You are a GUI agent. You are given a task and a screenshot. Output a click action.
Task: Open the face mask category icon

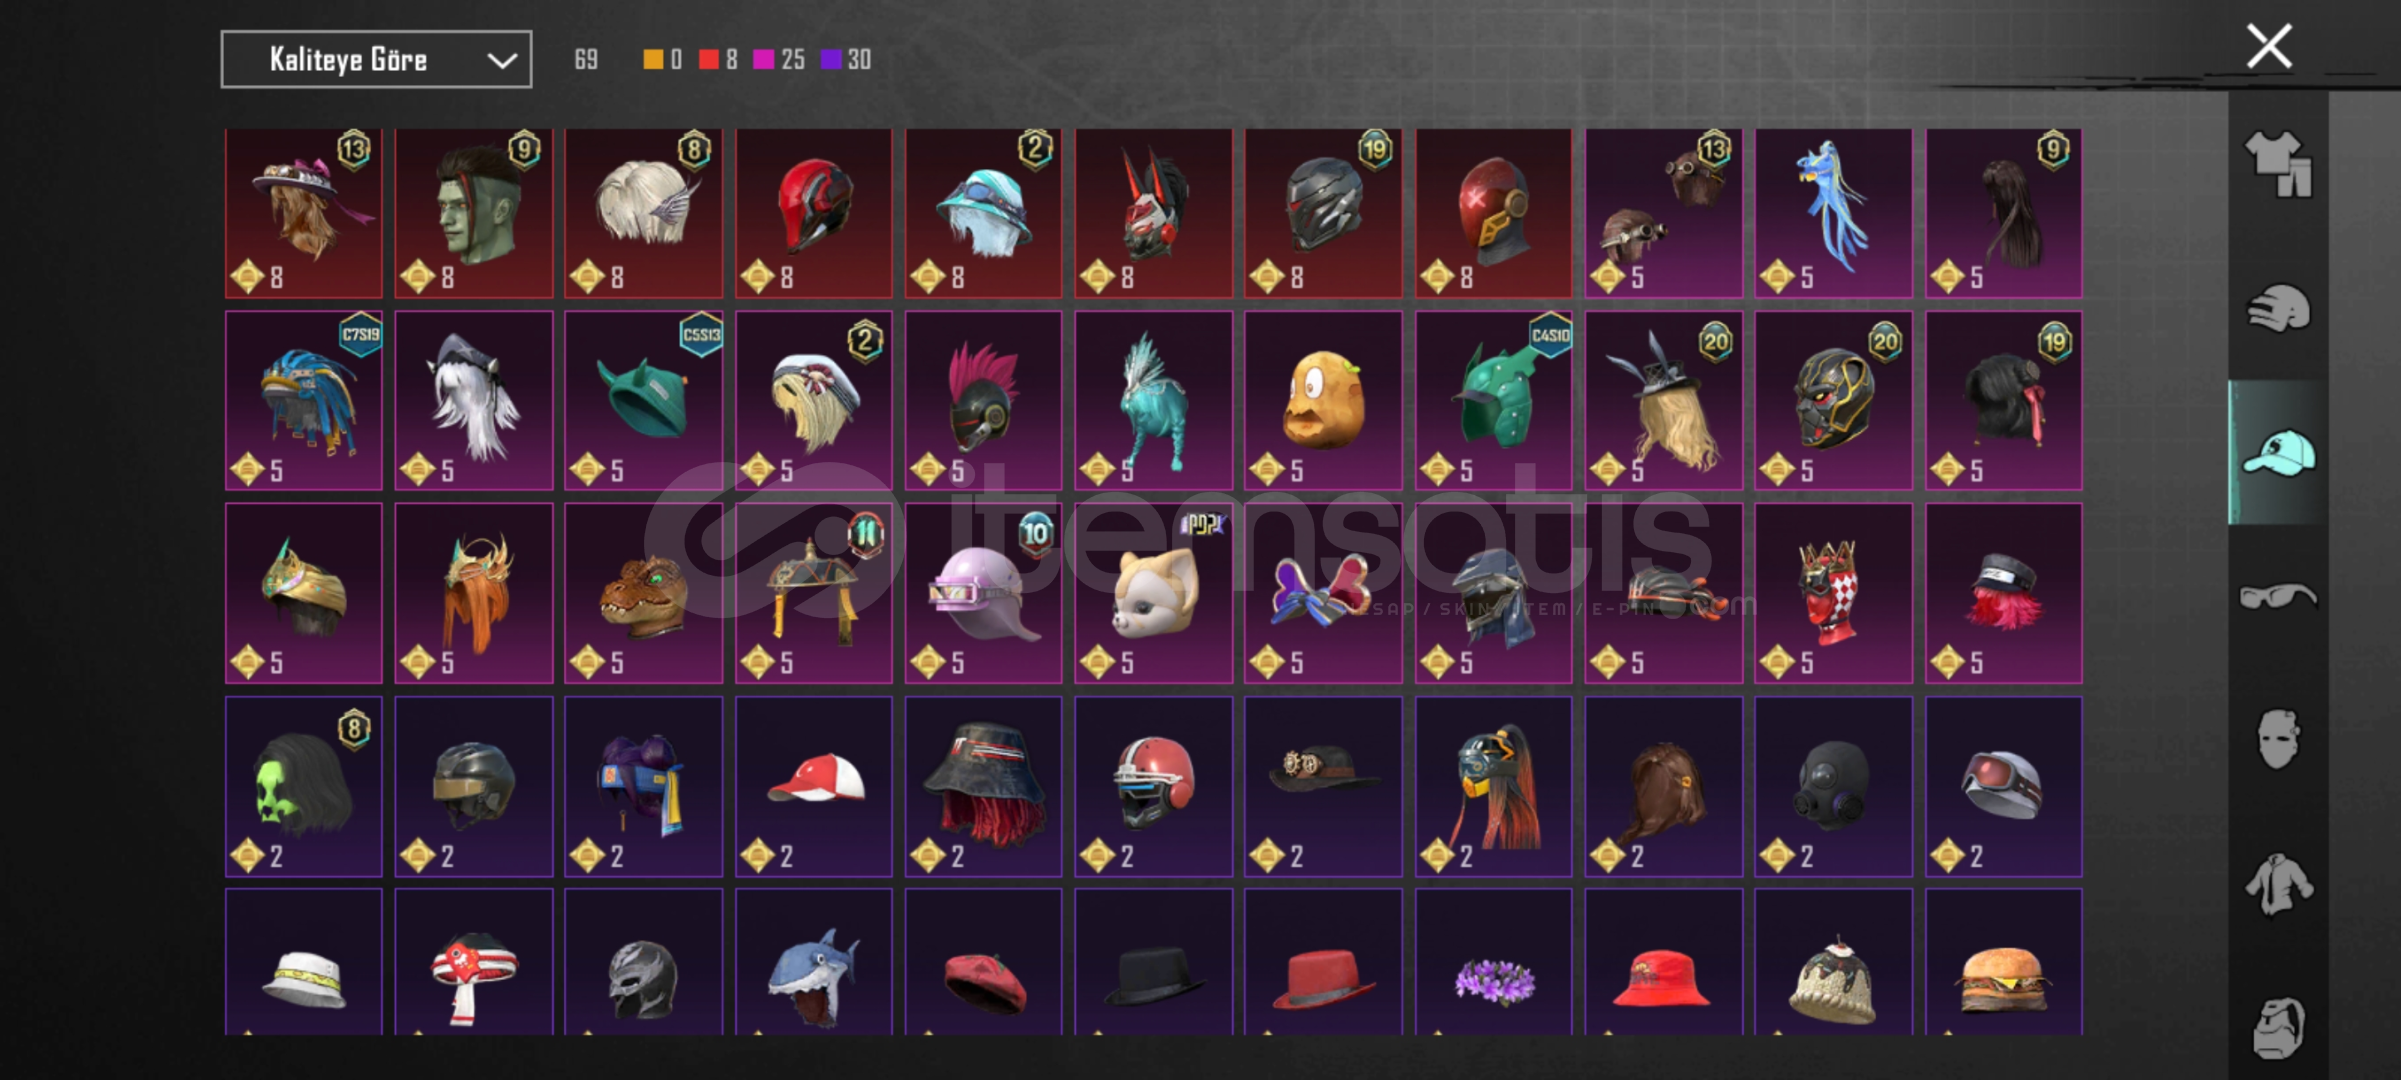[2279, 739]
